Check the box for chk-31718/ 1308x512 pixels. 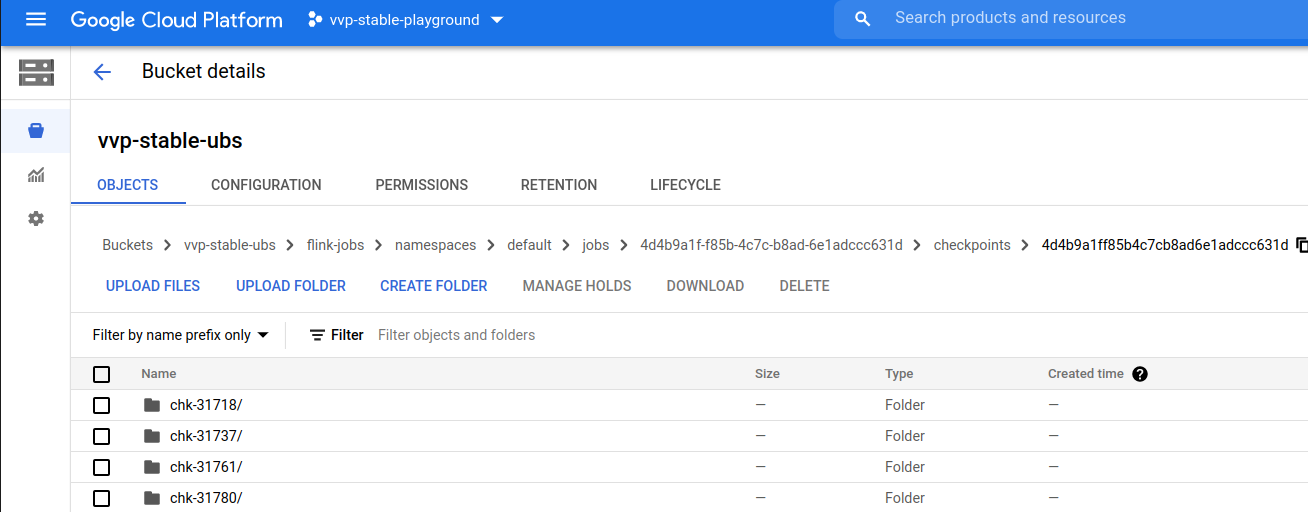(x=101, y=405)
